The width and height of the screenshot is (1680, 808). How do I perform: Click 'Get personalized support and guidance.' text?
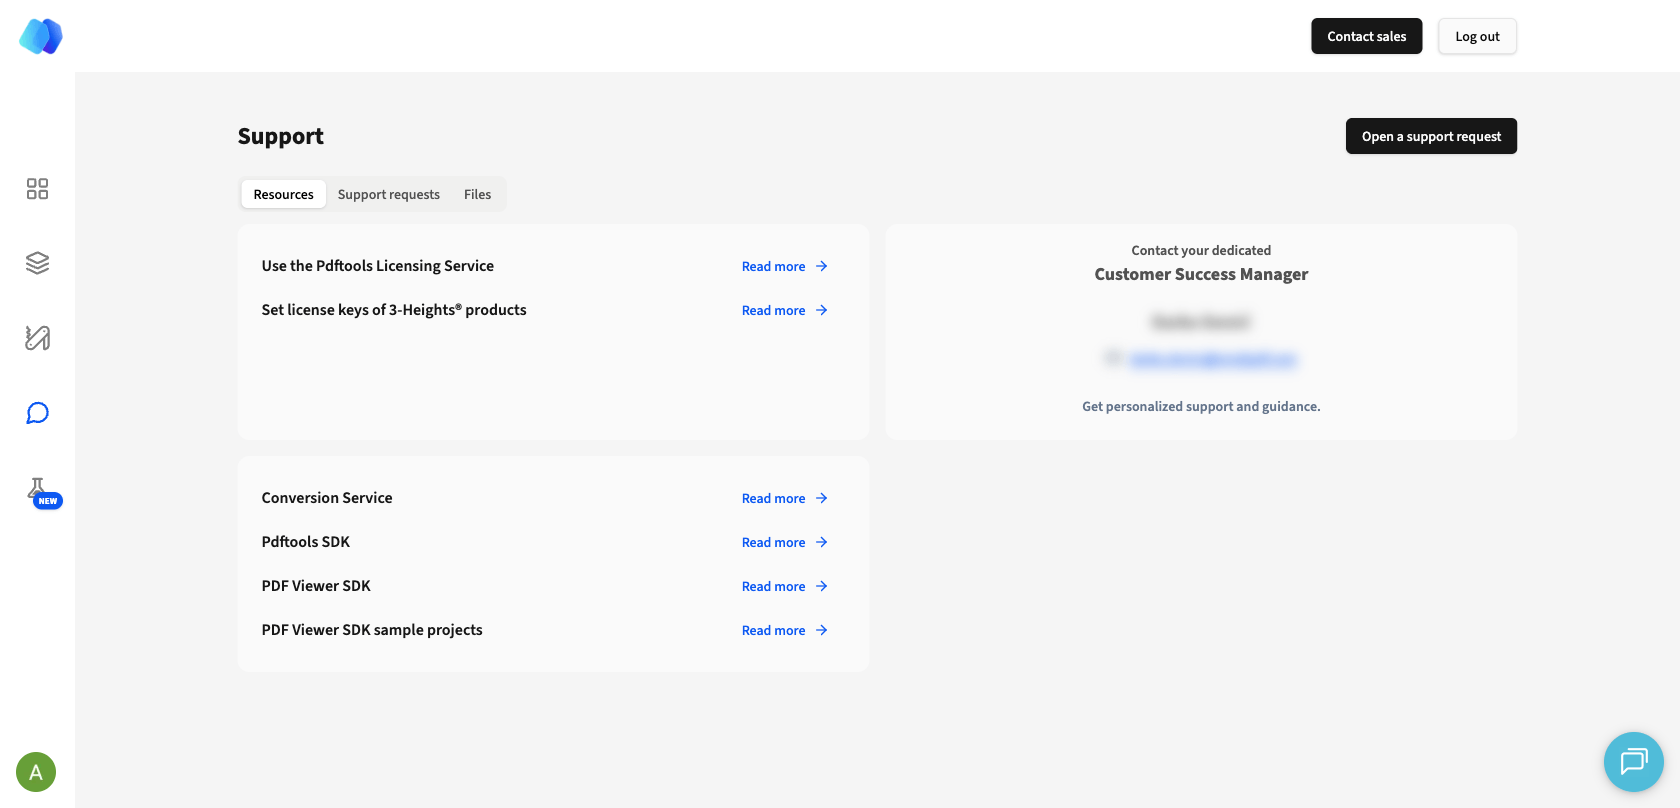coord(1201,406)
